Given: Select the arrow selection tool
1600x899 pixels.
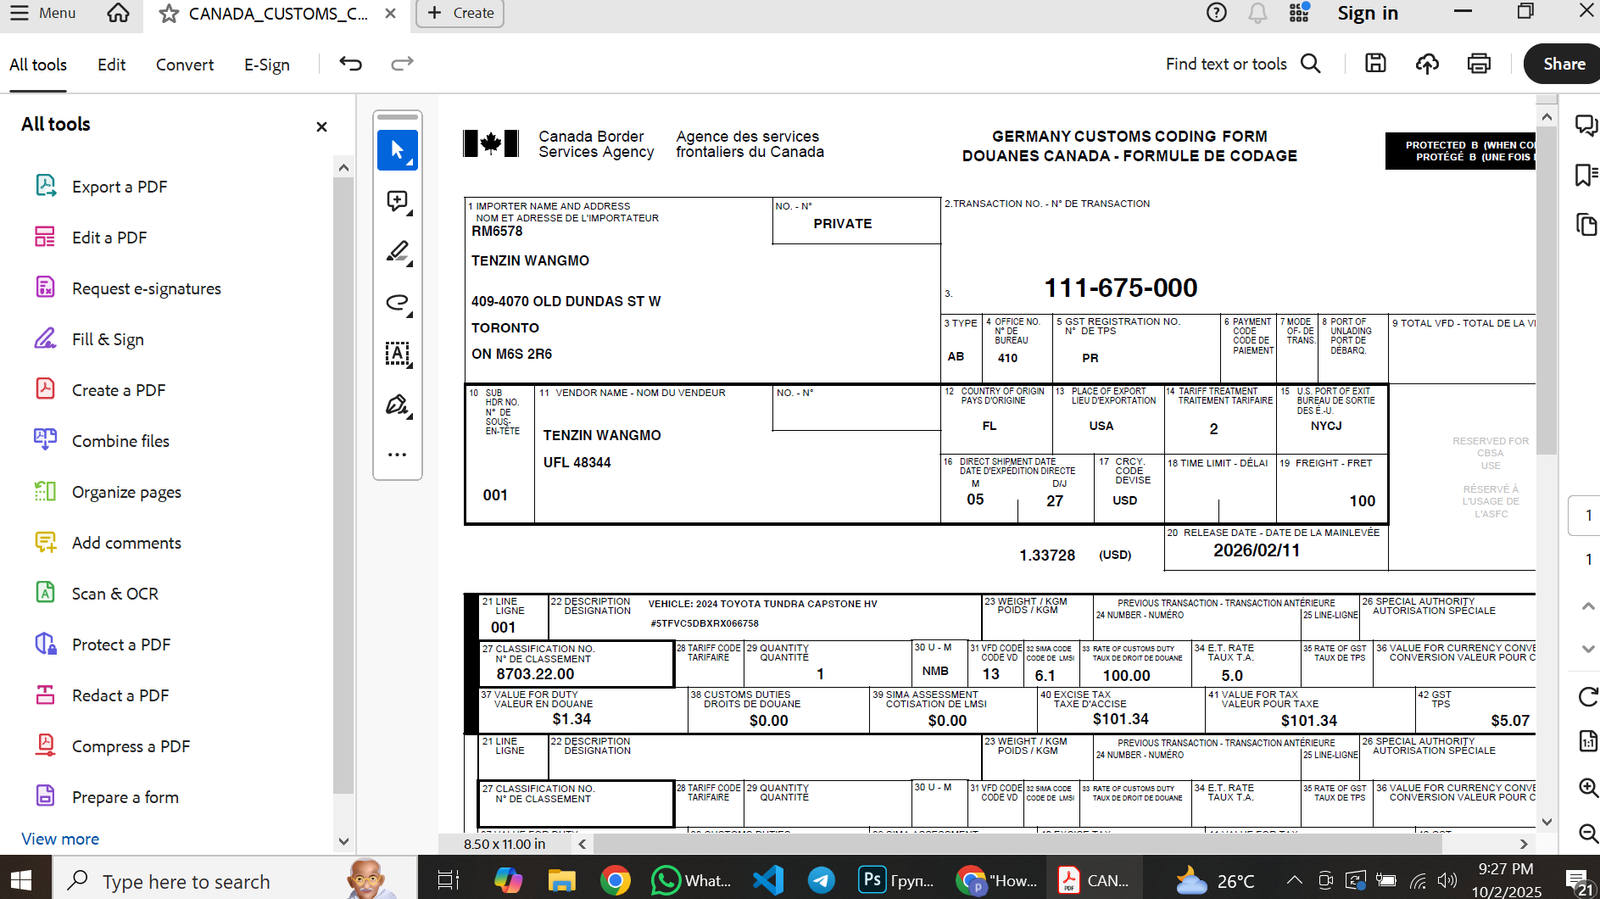Looking at the screenshot, I should [397, 150].
